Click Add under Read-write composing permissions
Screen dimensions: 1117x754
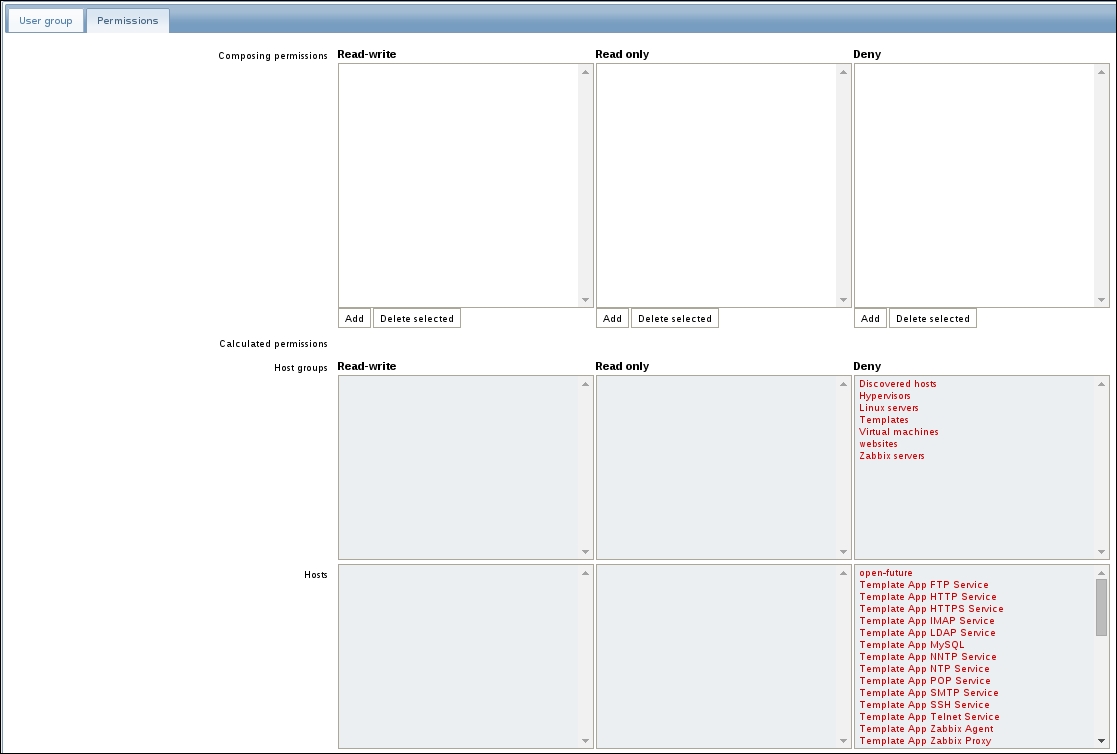tap(354, 319)
